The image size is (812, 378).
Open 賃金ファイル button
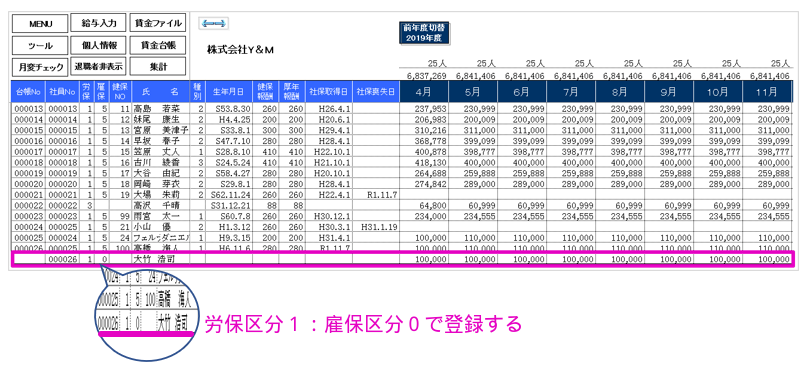158,23
